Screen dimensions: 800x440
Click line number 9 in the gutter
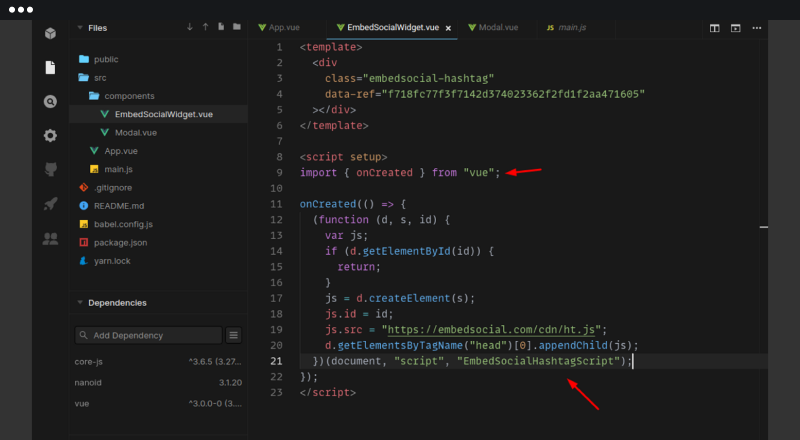[x=279, y=173]
